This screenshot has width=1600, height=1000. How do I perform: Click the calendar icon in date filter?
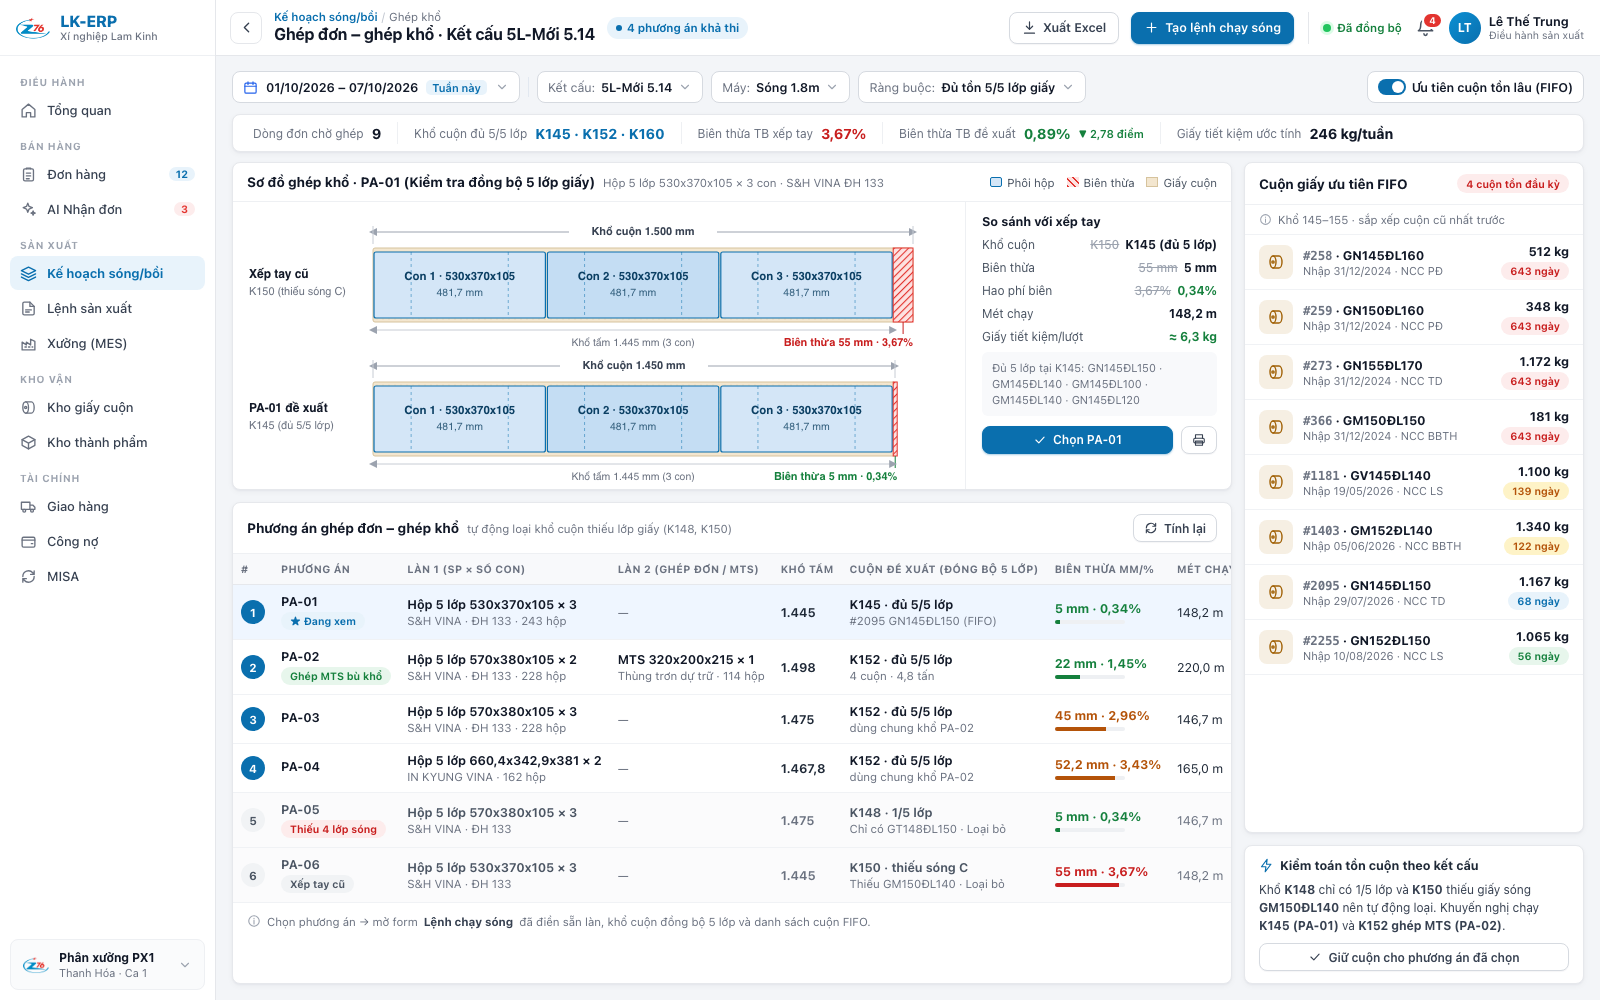coord(251,88)
